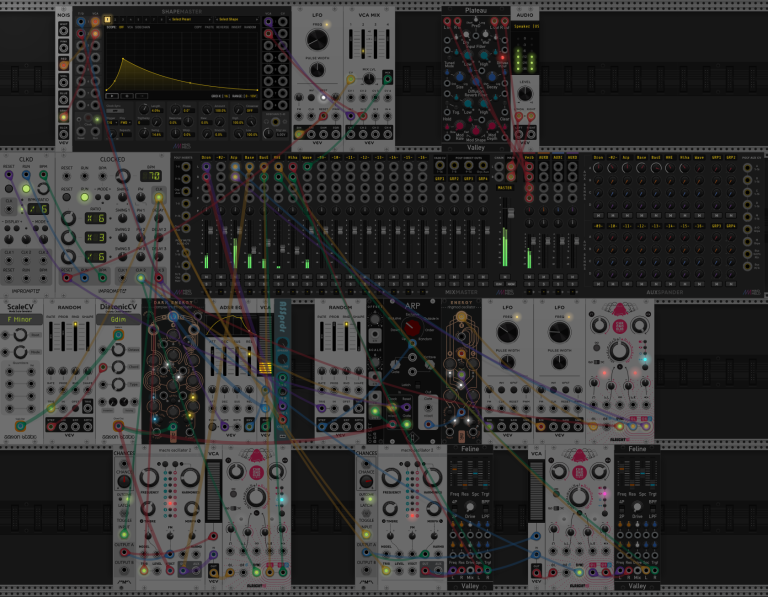Click the ShapeMaster COPY button

[x=198, y=27]
